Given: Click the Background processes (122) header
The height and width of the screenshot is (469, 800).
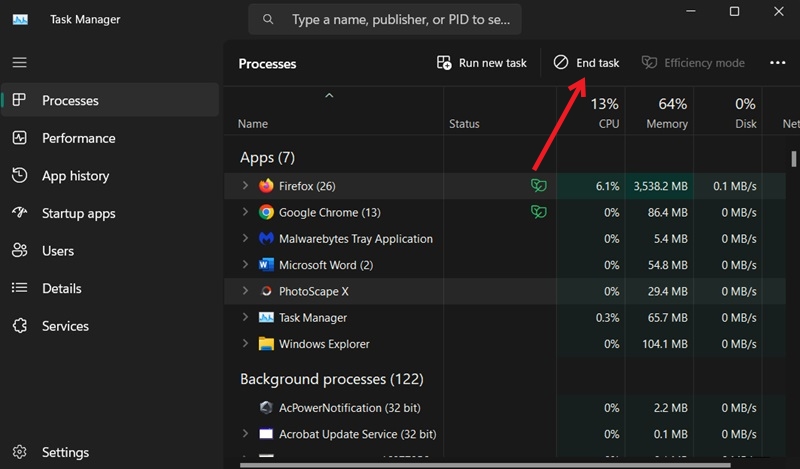Looking at the screenshot, I should pos(332,379).
